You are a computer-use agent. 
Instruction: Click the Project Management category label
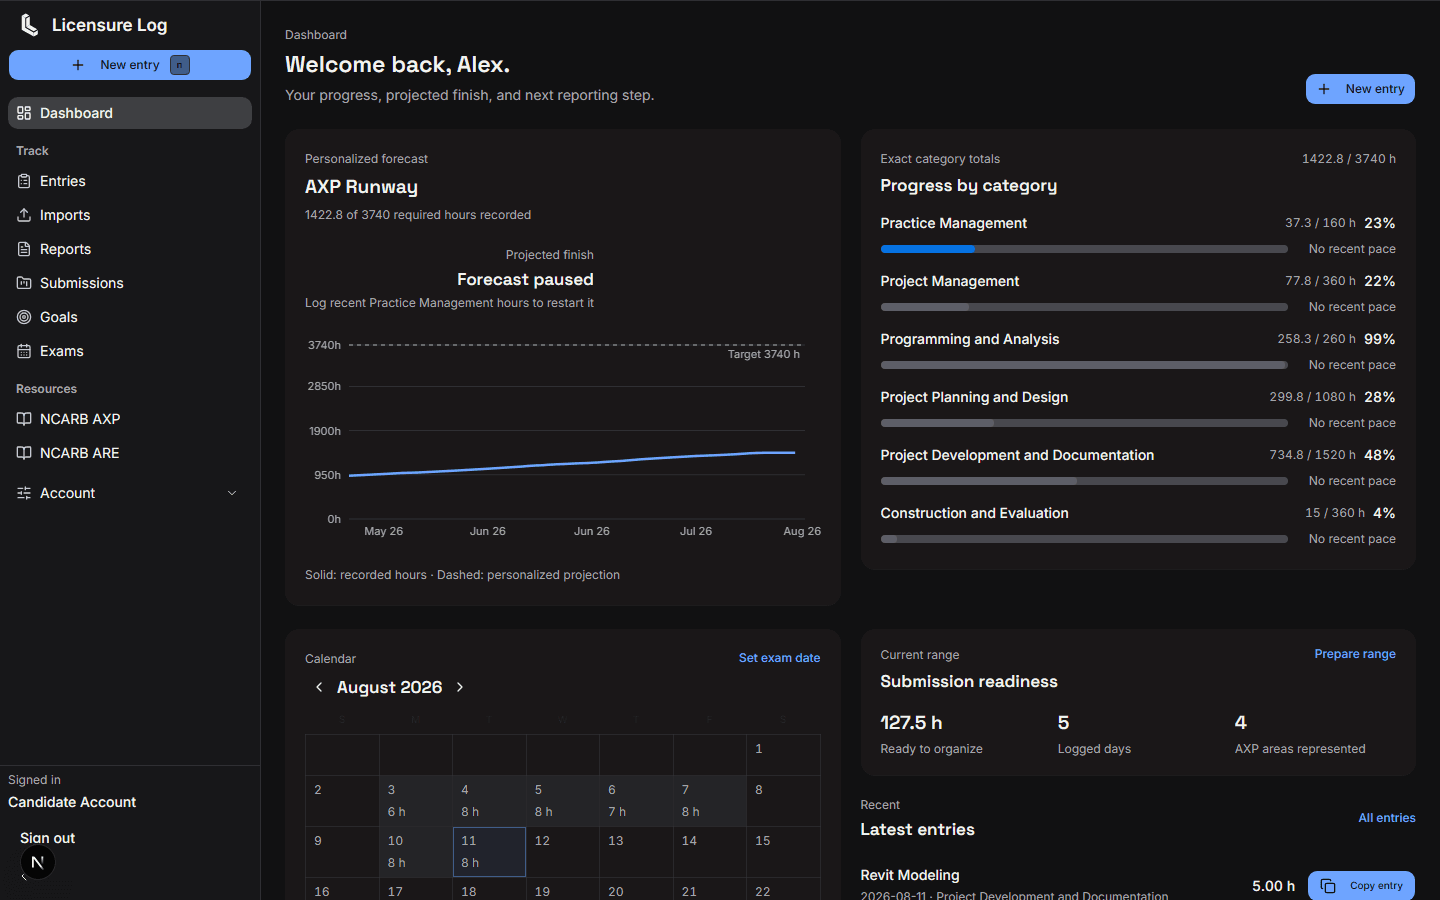949,281
